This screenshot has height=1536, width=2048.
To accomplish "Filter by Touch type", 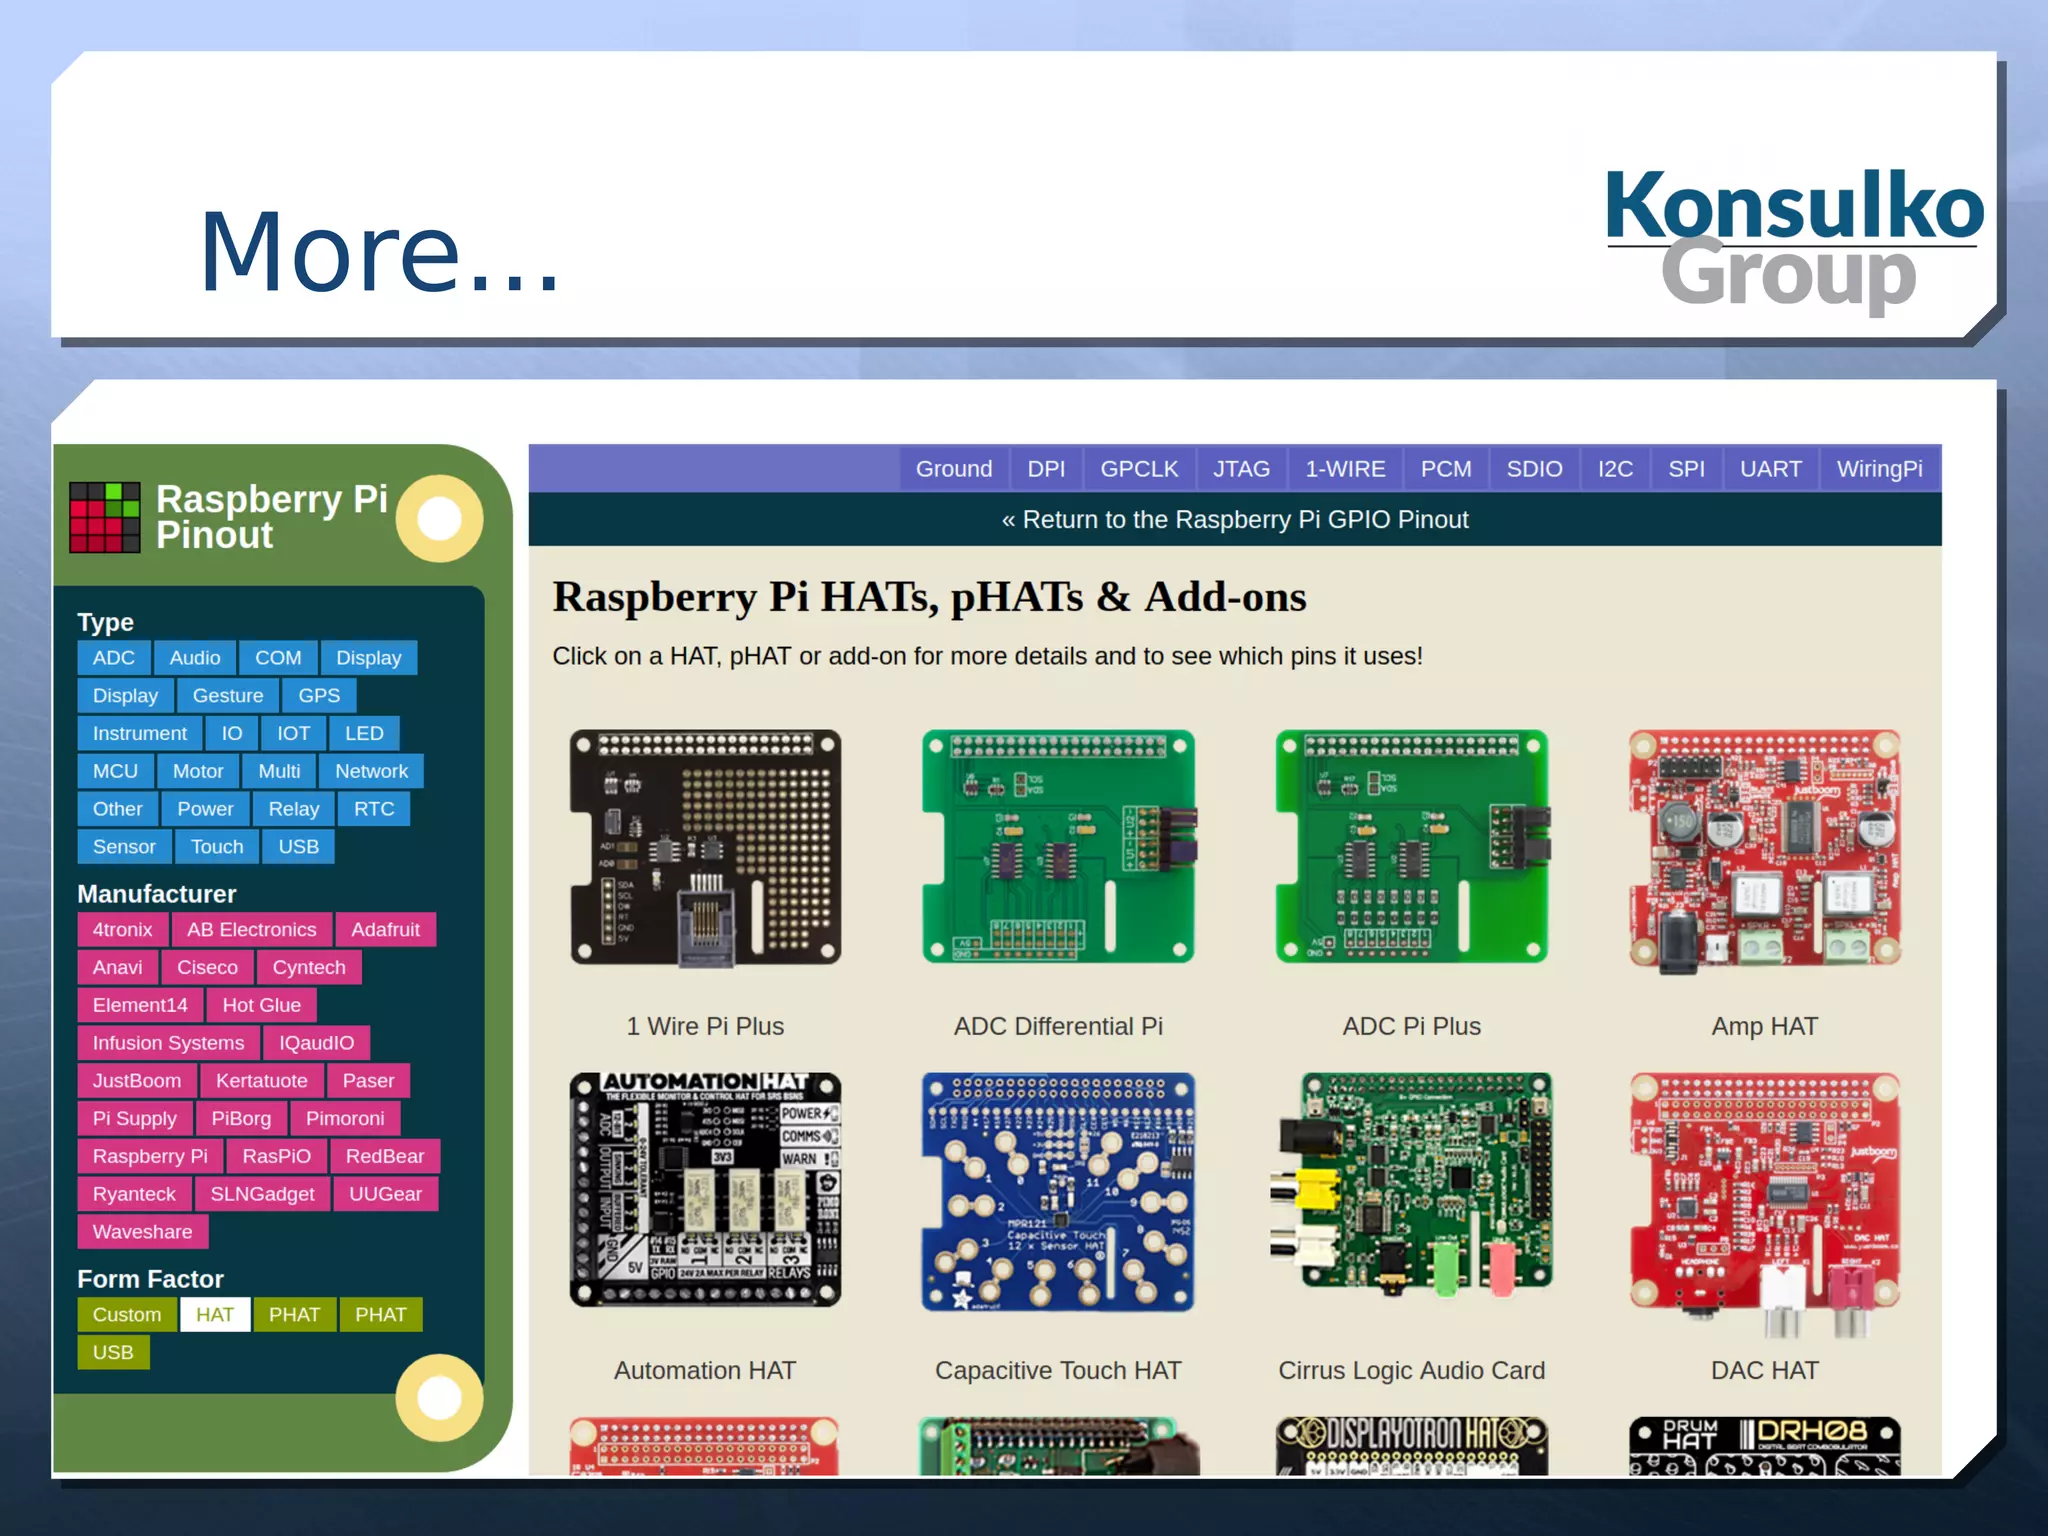I will click(x=217, y=847).
